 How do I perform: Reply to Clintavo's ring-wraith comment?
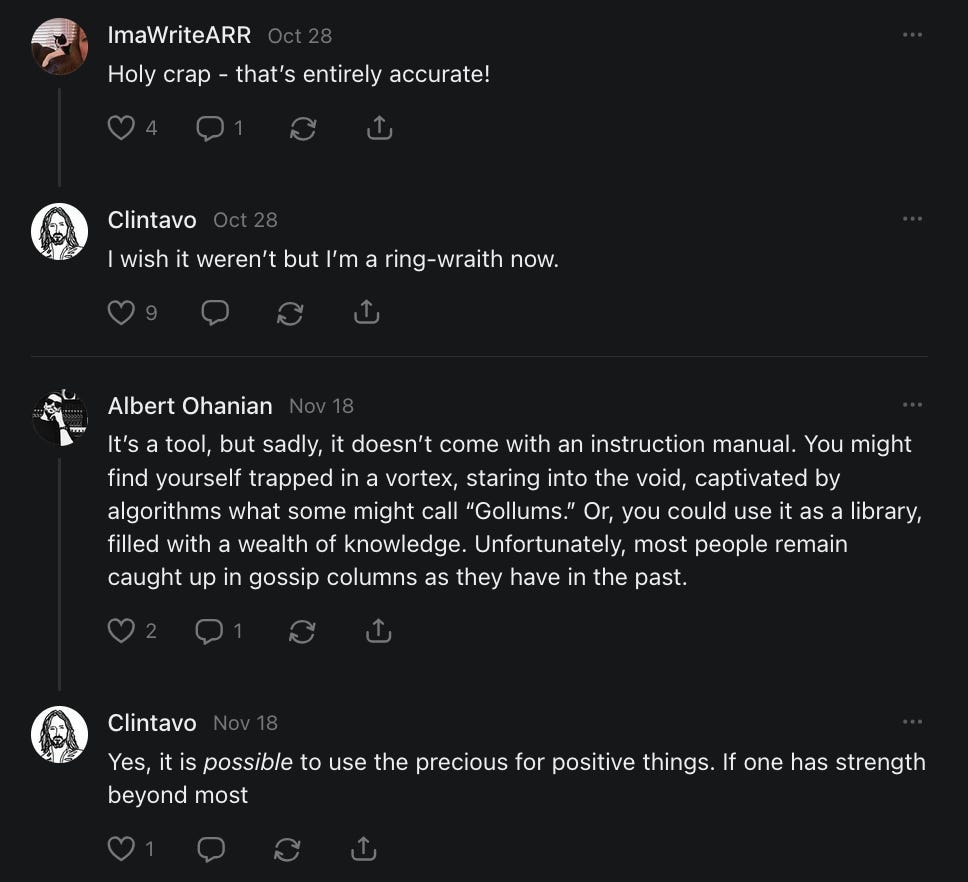click(x=215, y=313)
